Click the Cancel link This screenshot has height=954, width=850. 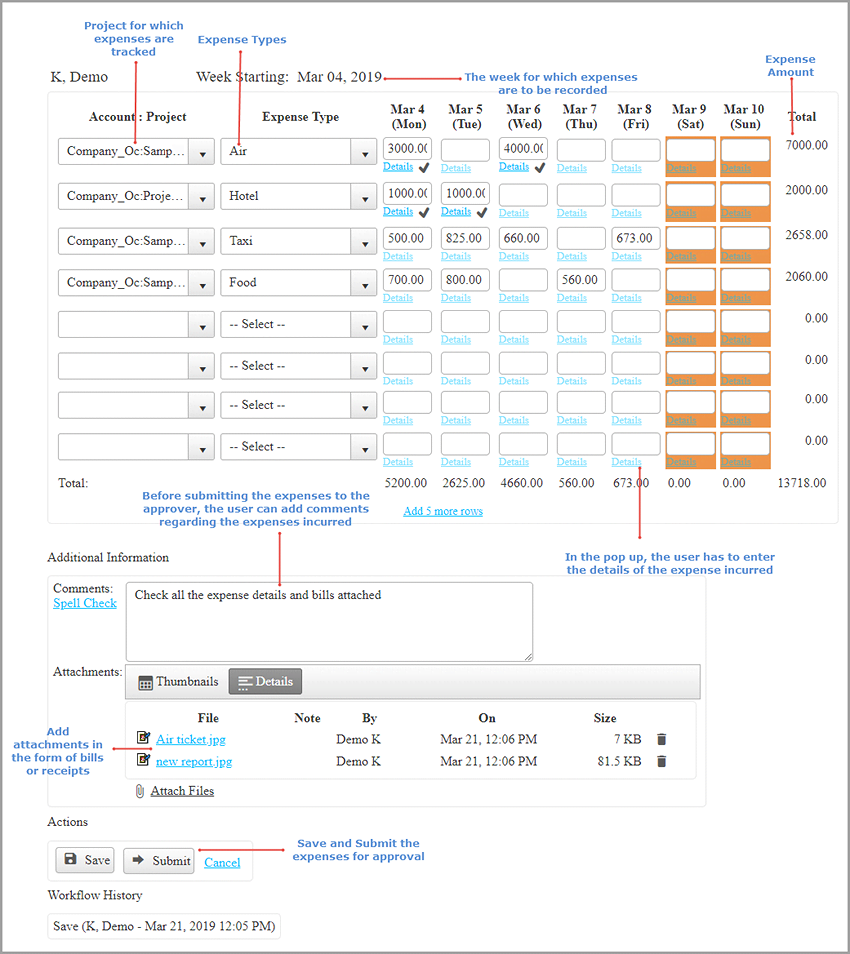pos(222,862)
